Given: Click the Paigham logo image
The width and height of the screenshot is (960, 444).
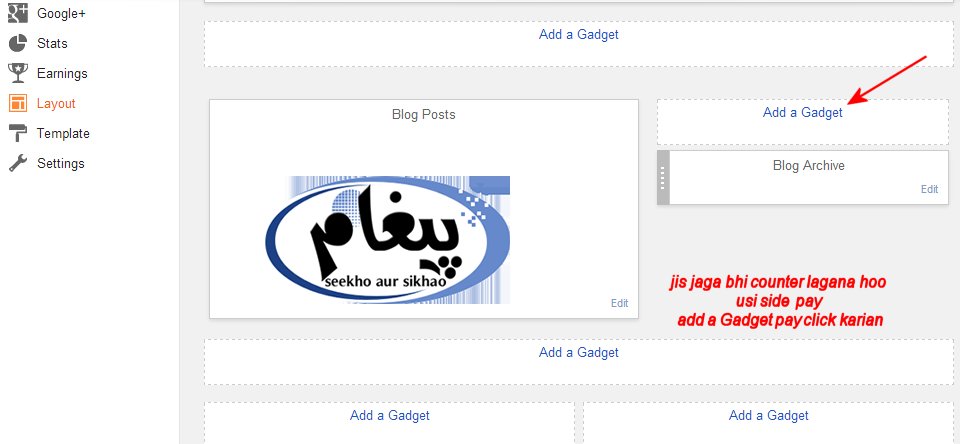Looking at the screenshot, I should 388,239.
